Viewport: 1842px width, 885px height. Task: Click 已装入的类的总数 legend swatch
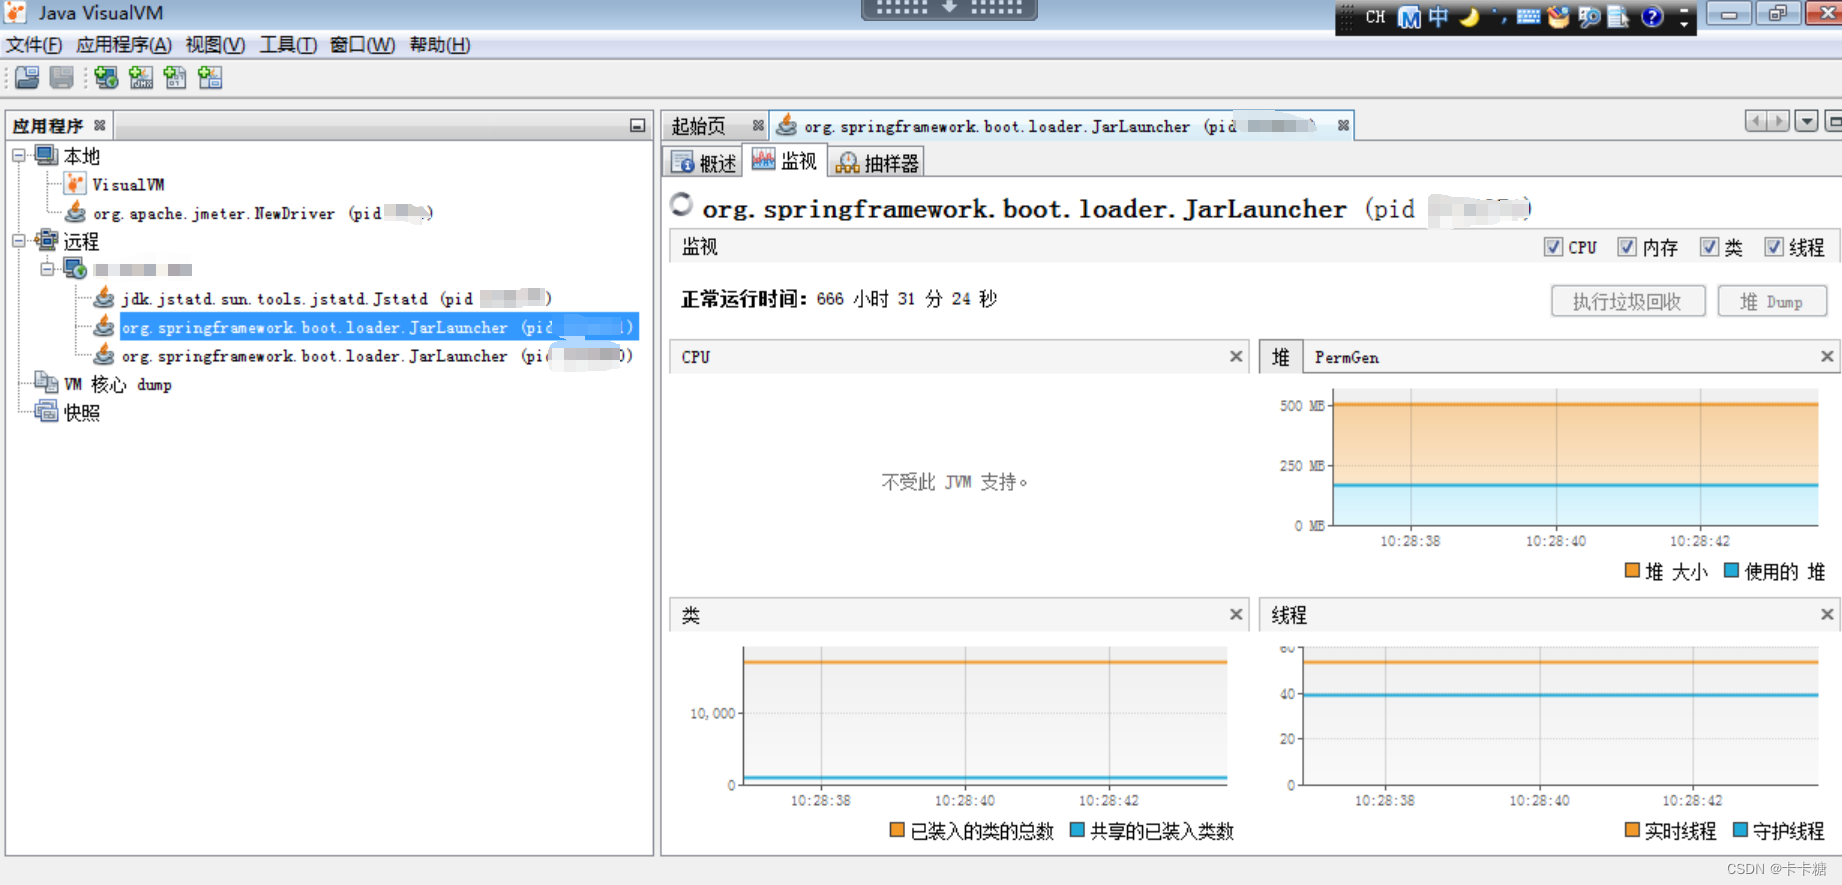coord(897,830)
